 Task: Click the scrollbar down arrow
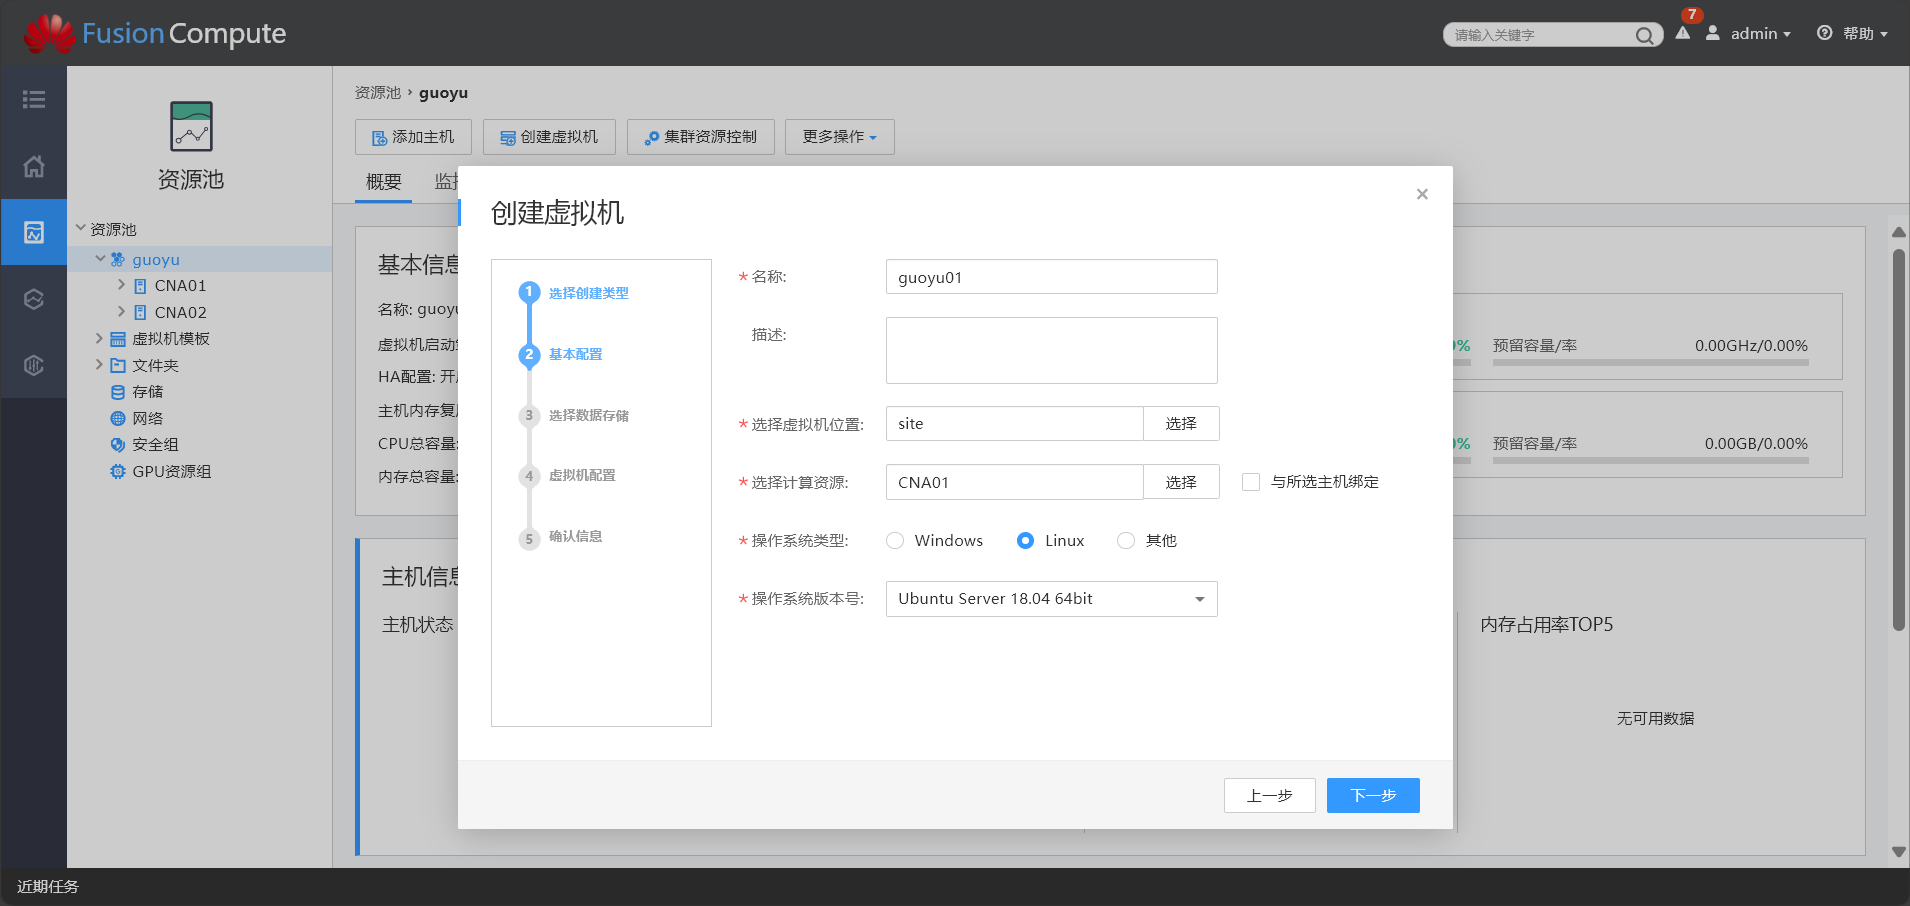pyautogui.click(x=1898, y=852)
